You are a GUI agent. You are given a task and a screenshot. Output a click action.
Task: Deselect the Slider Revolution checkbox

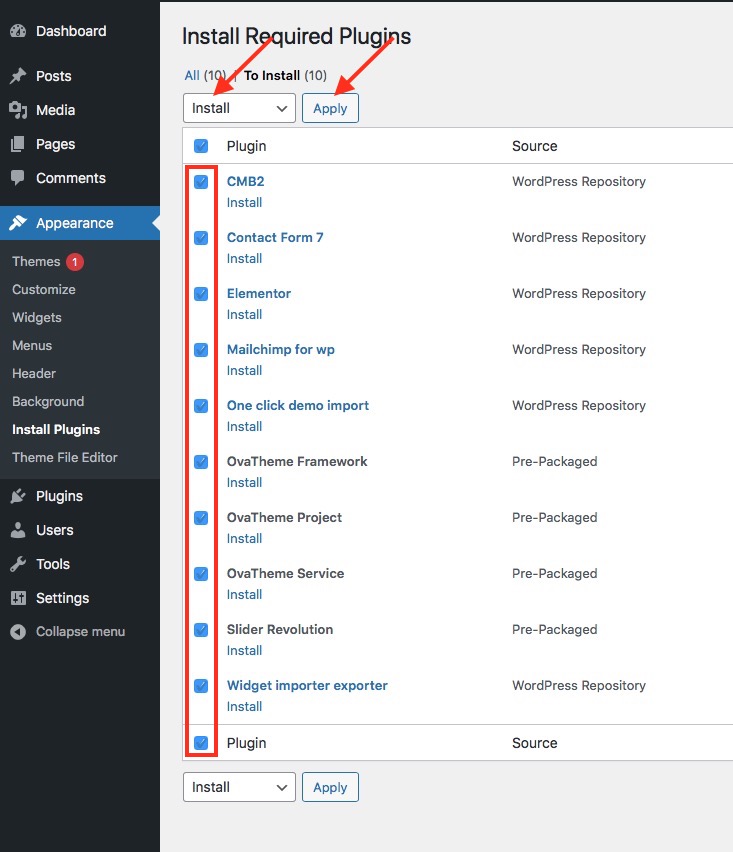(x=201, y=630)
